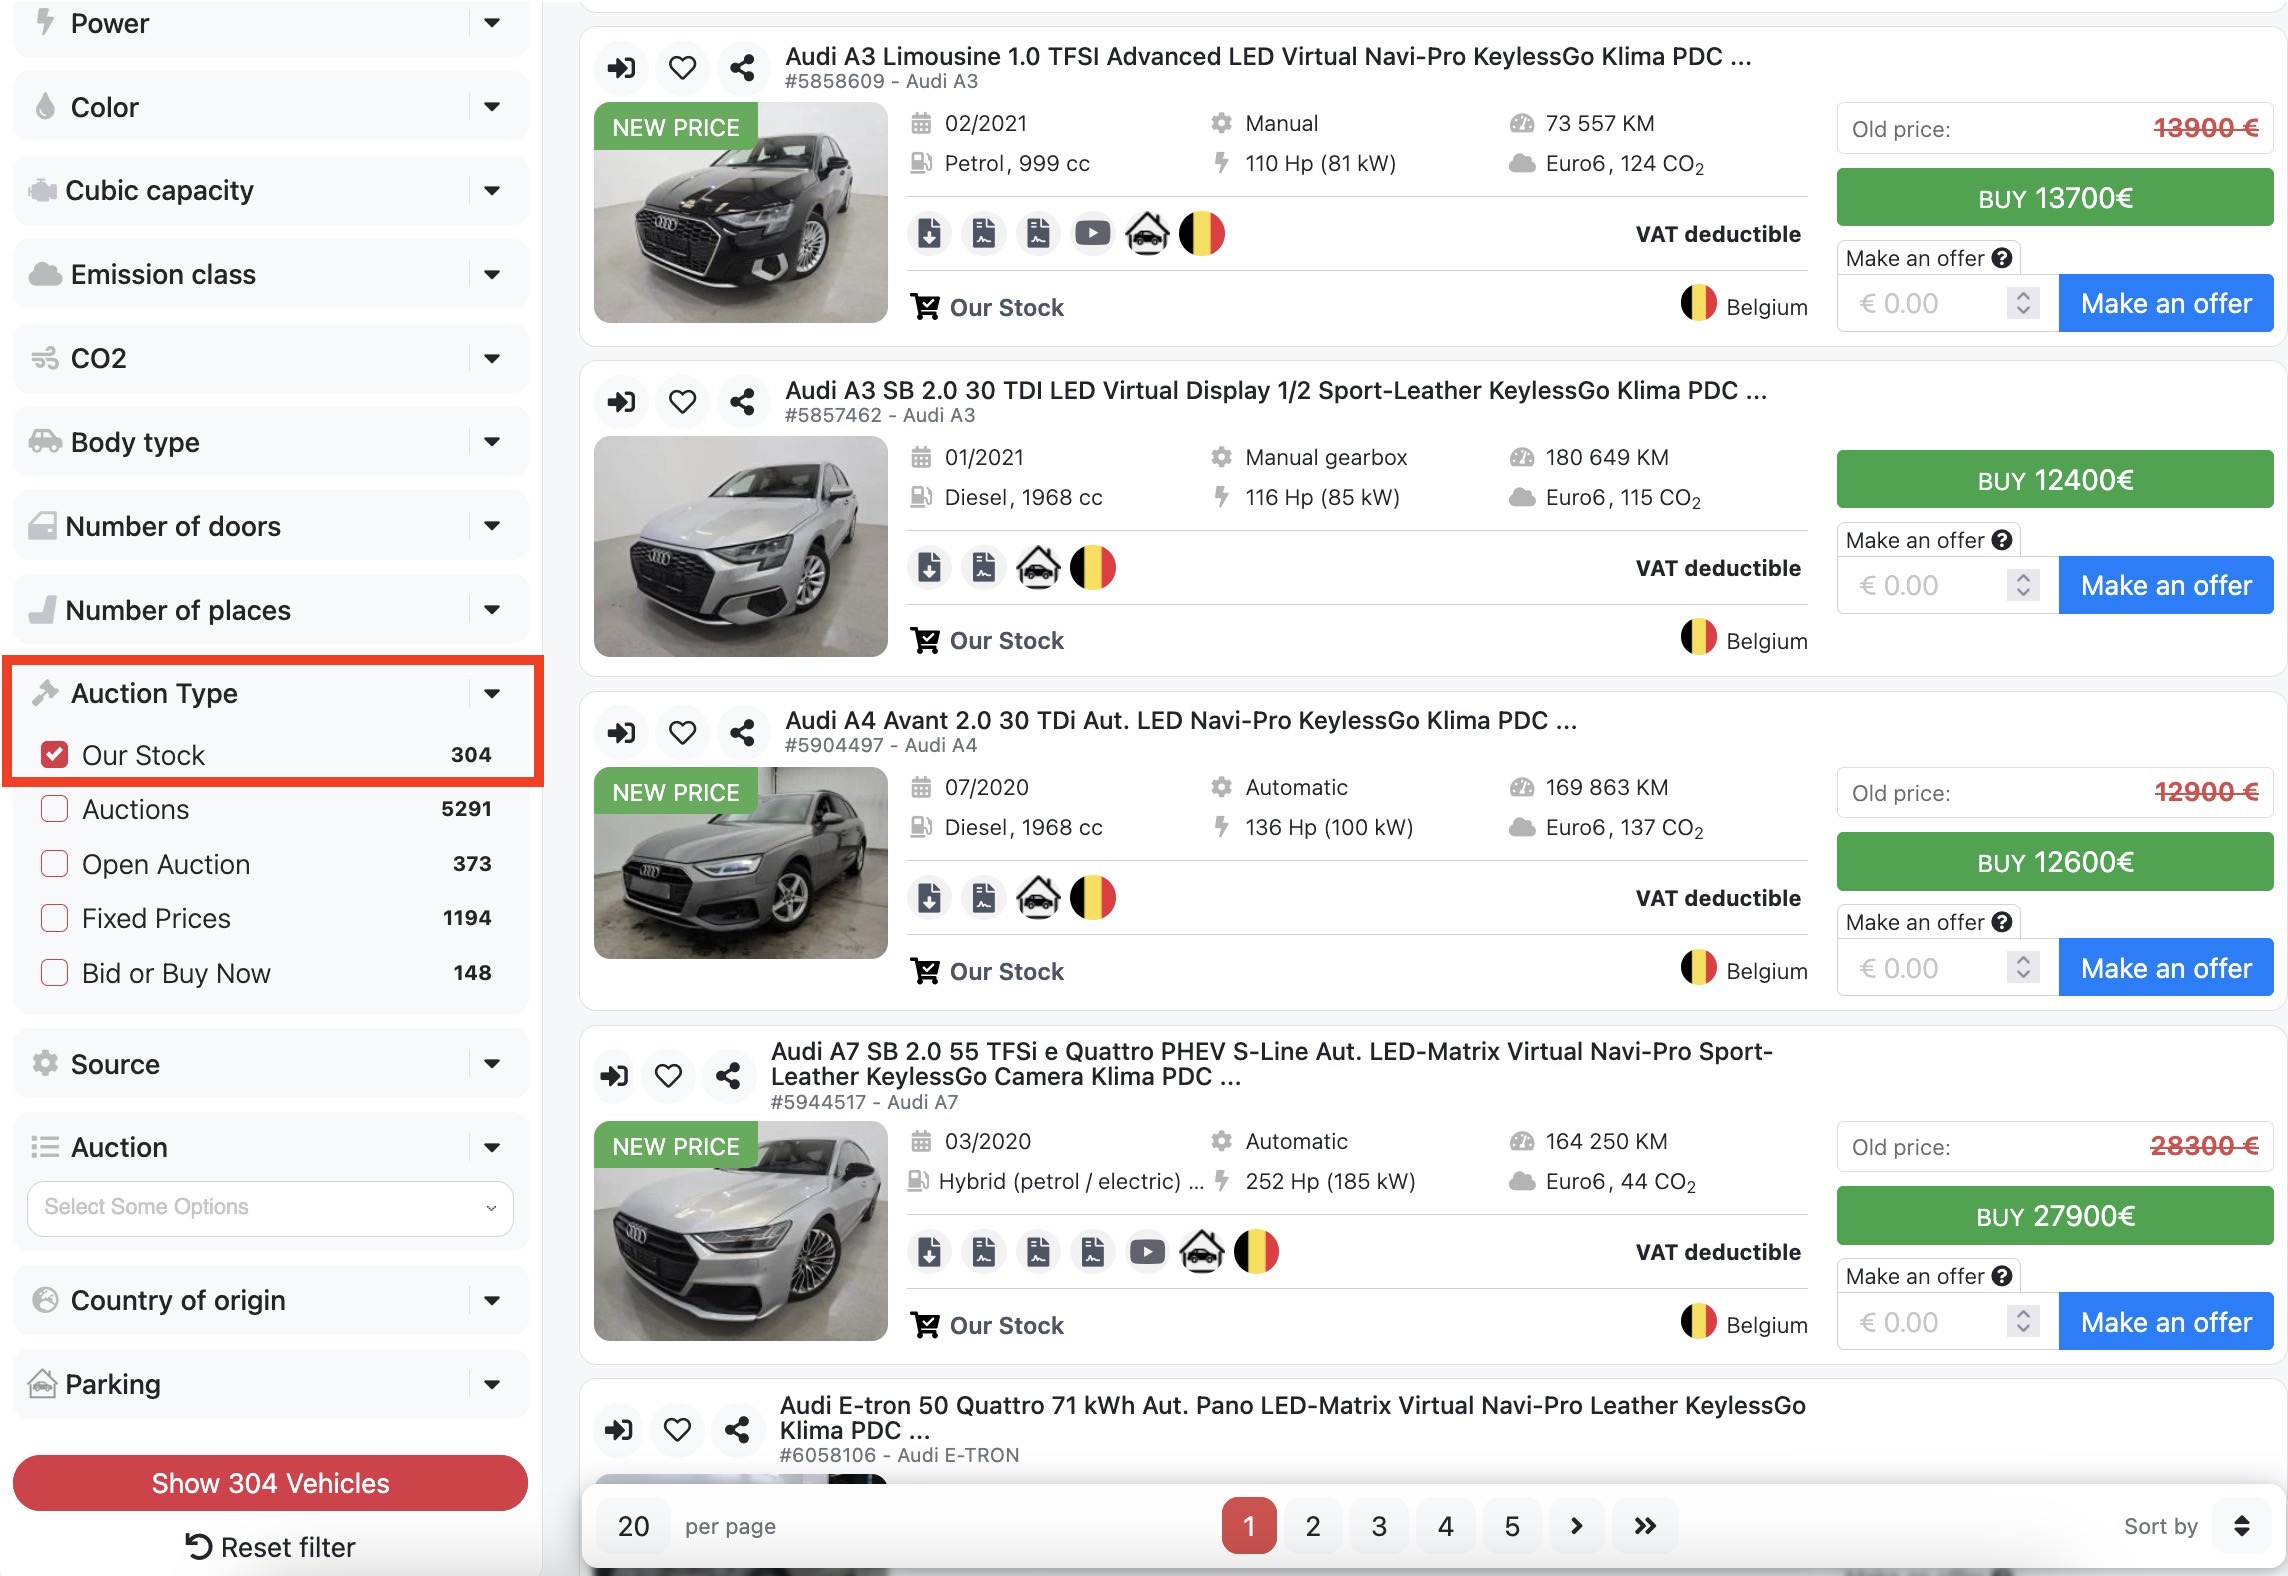
Task: Click offer amount stepper for Audi A7
Action: 2023,1322
